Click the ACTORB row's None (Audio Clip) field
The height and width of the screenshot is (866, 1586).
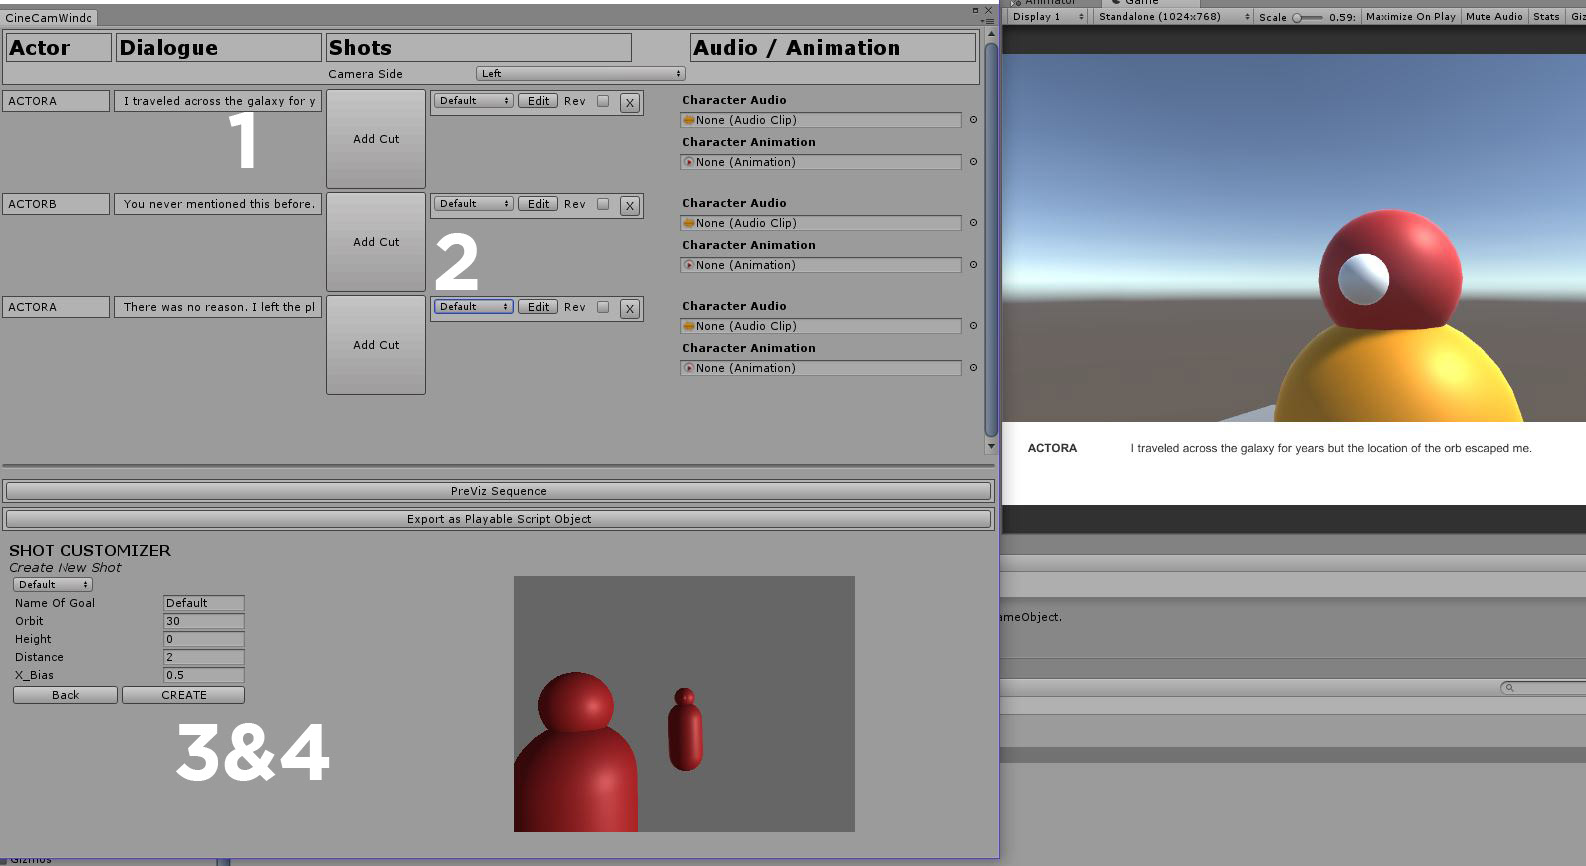tap(821, 223)
